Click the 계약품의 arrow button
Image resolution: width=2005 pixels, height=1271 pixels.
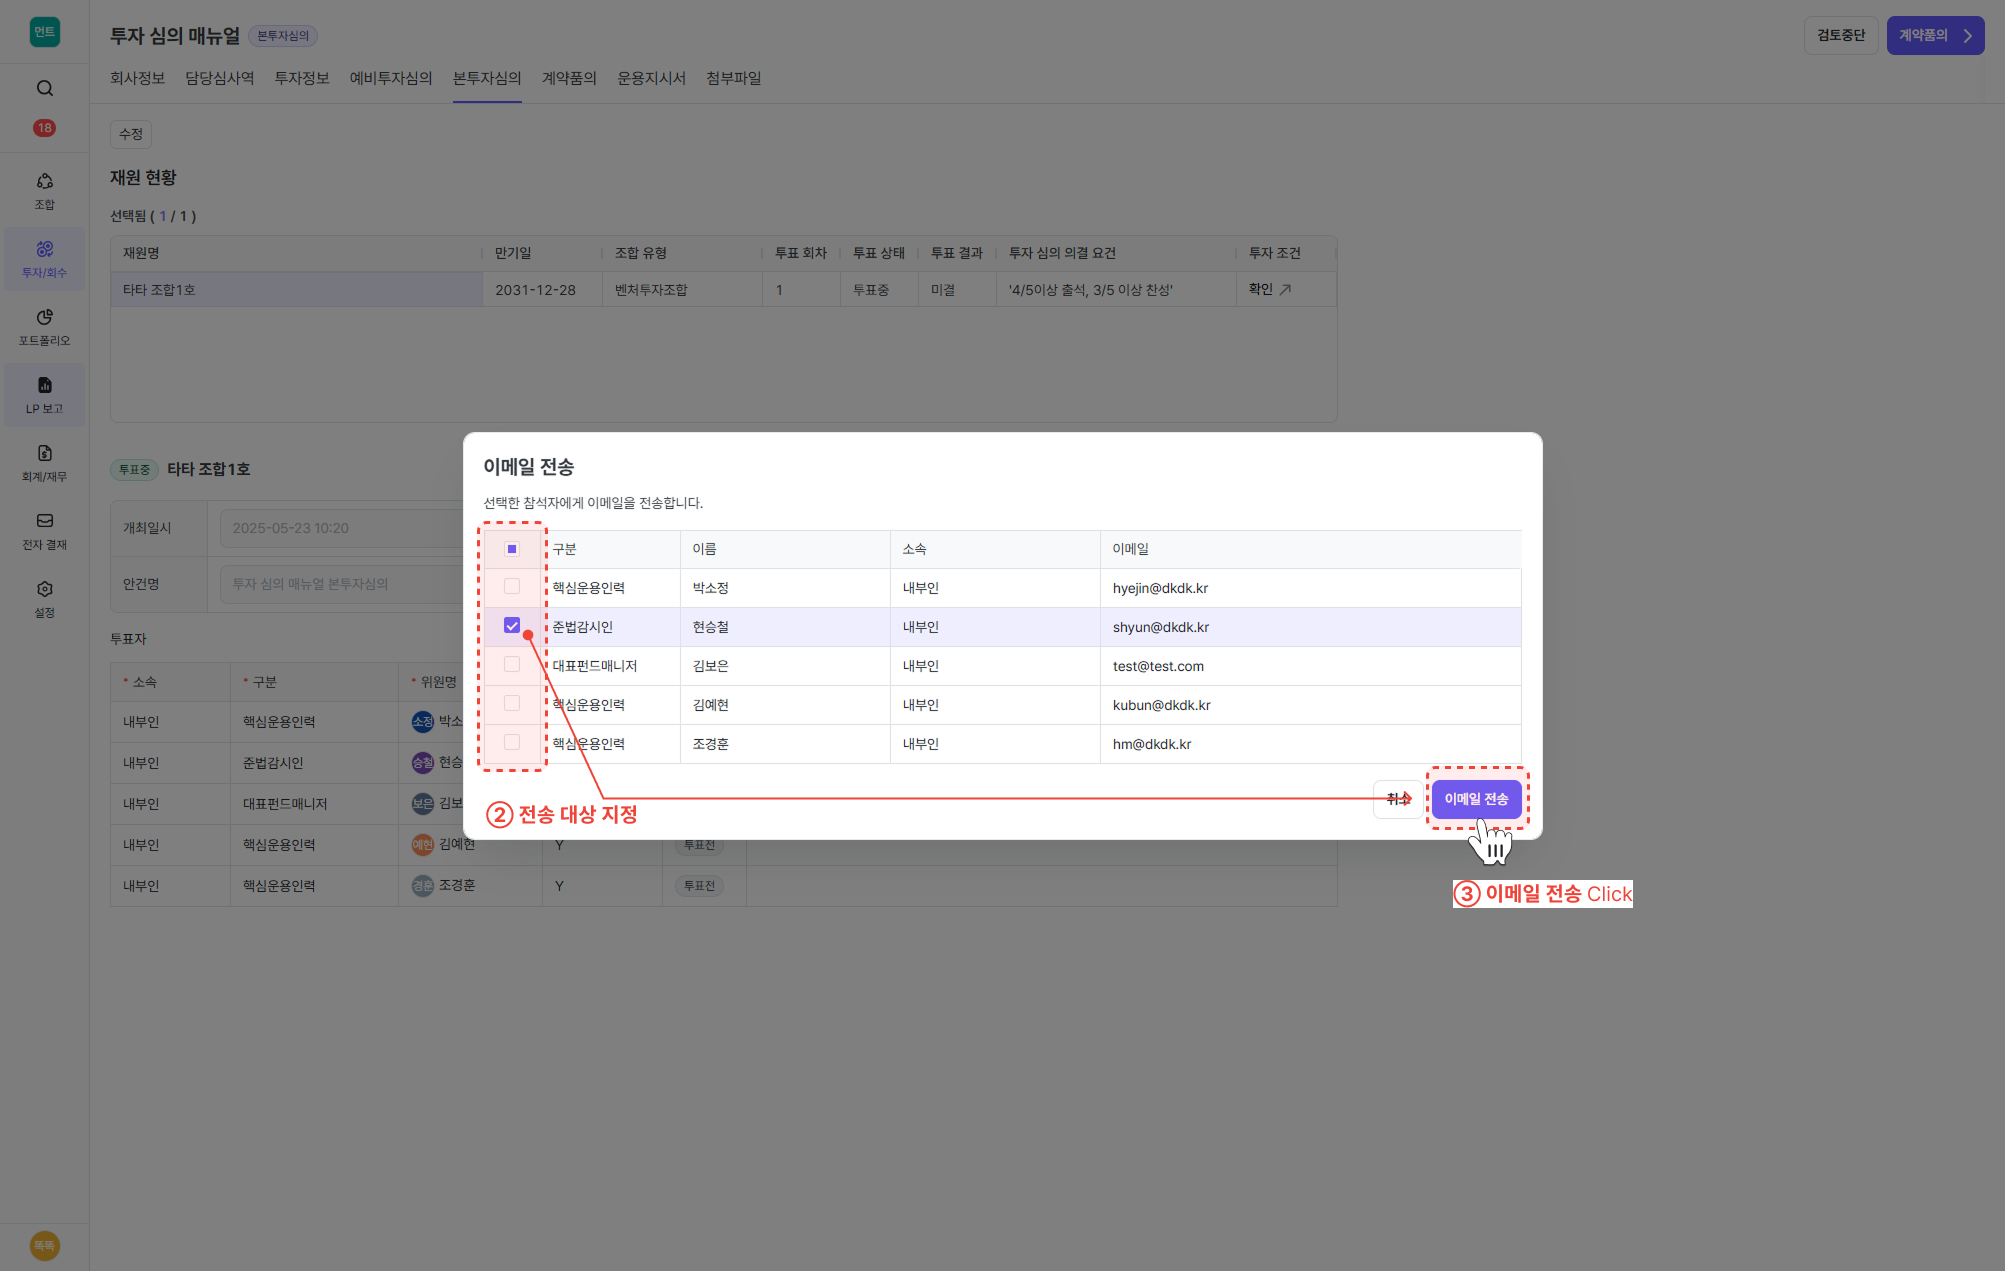[x=1934, y=35]
